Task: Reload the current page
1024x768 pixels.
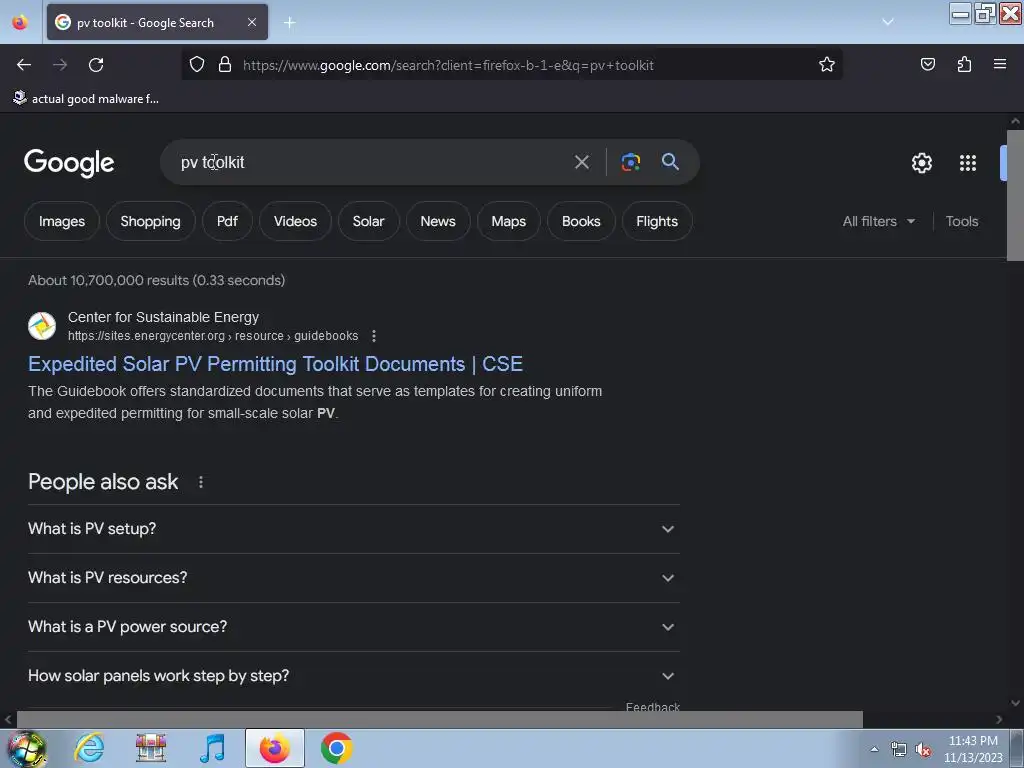Action: click(x=96, y=65)
